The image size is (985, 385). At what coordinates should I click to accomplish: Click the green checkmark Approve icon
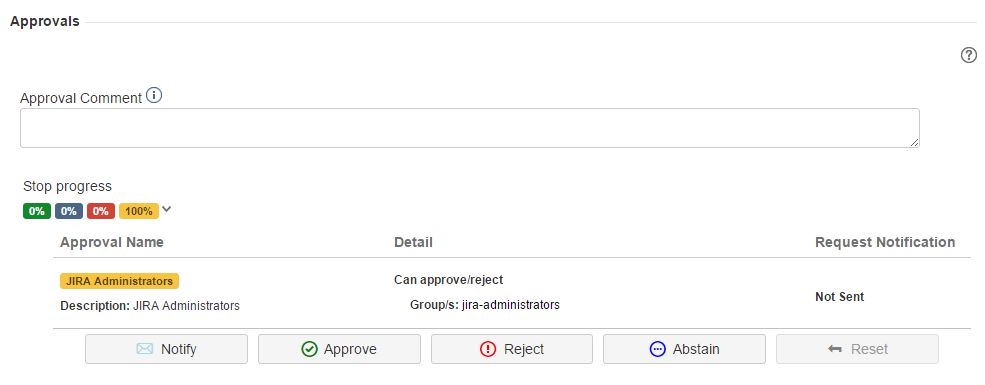(309, 349)
